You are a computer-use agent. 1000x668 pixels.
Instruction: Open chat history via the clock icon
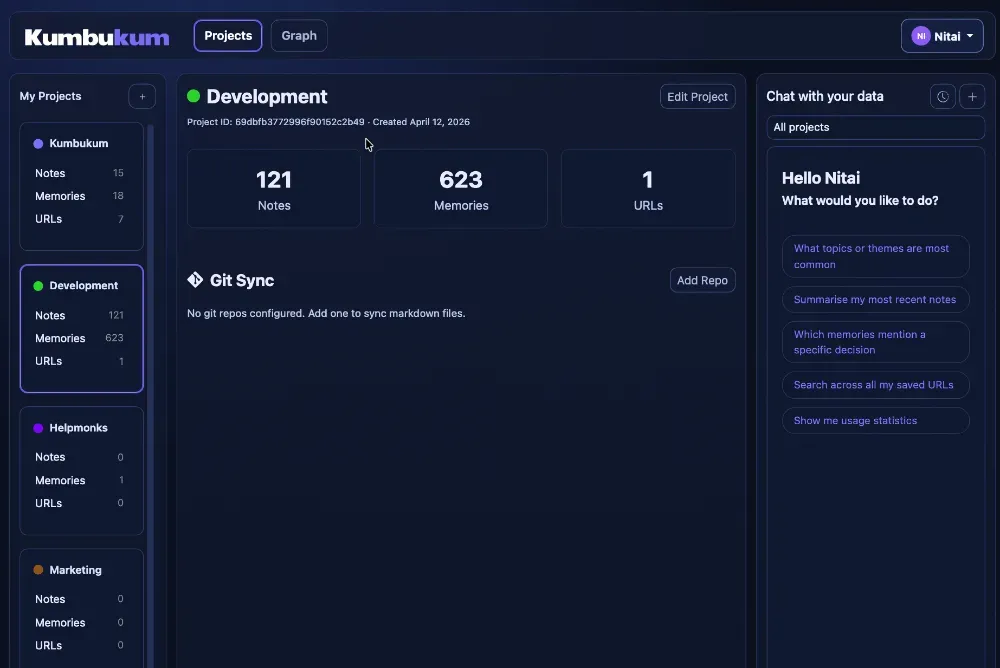click(x=942, y=96)
